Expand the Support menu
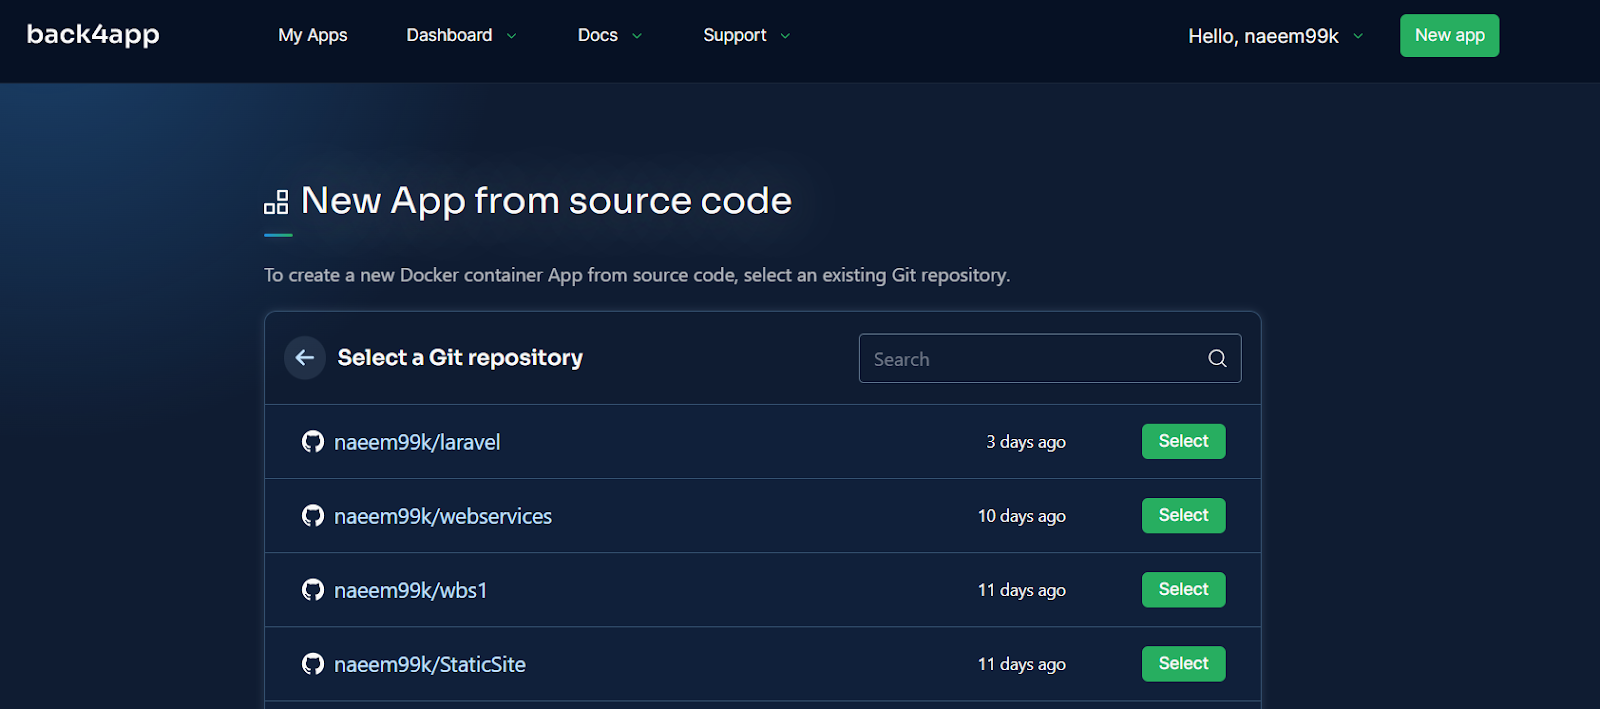The image size is (1600, 709). (747, 35)
